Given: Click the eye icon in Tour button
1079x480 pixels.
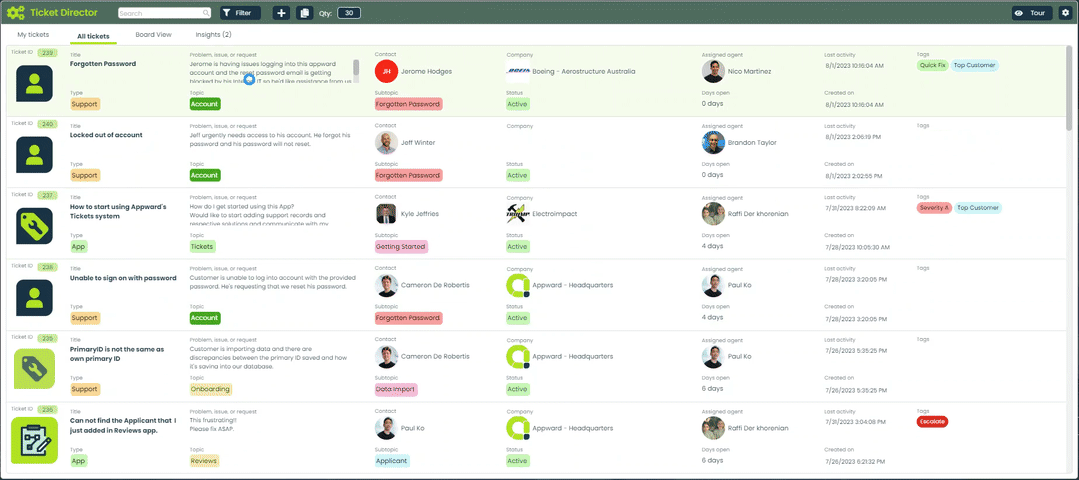Looking at the screenshot, I should 1019,13.
